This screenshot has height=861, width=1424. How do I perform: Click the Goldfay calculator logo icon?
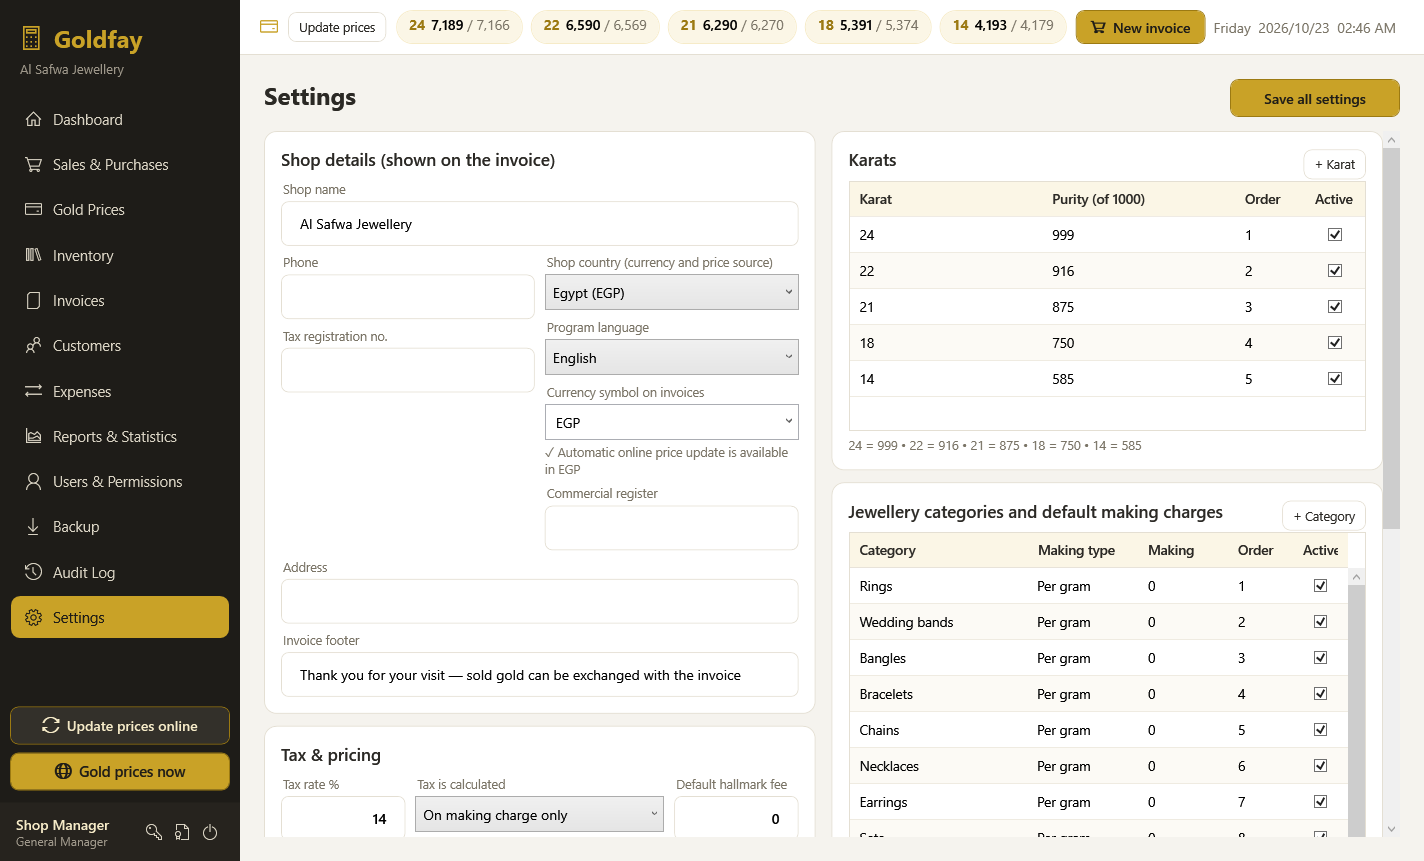[x=31, y=39]
